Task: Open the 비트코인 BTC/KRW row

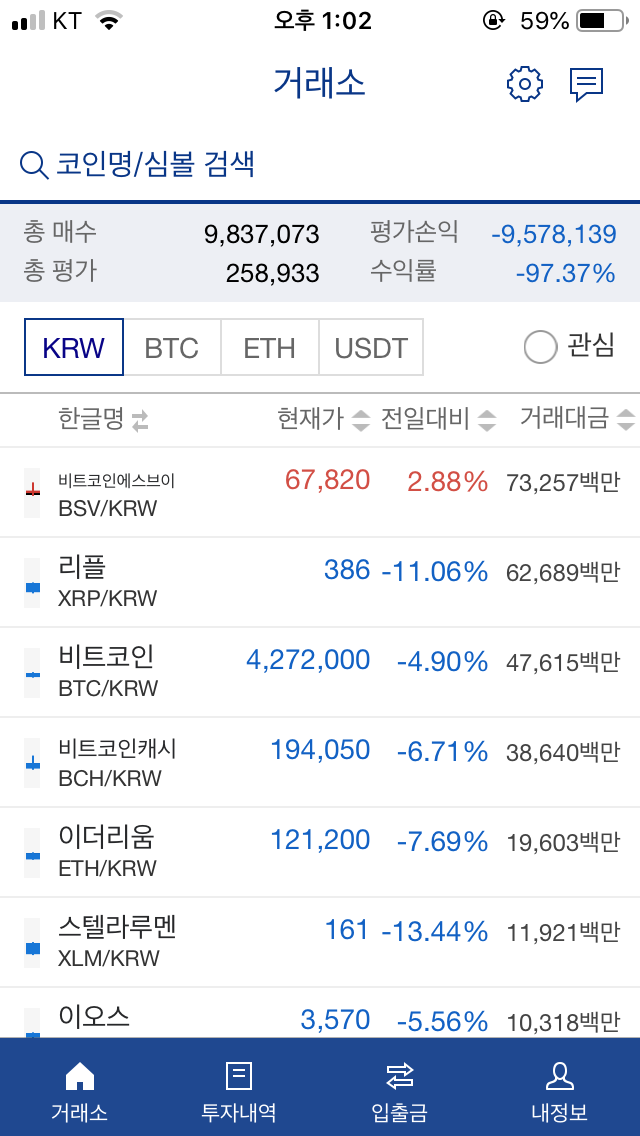Action: (x=320, y=672)
